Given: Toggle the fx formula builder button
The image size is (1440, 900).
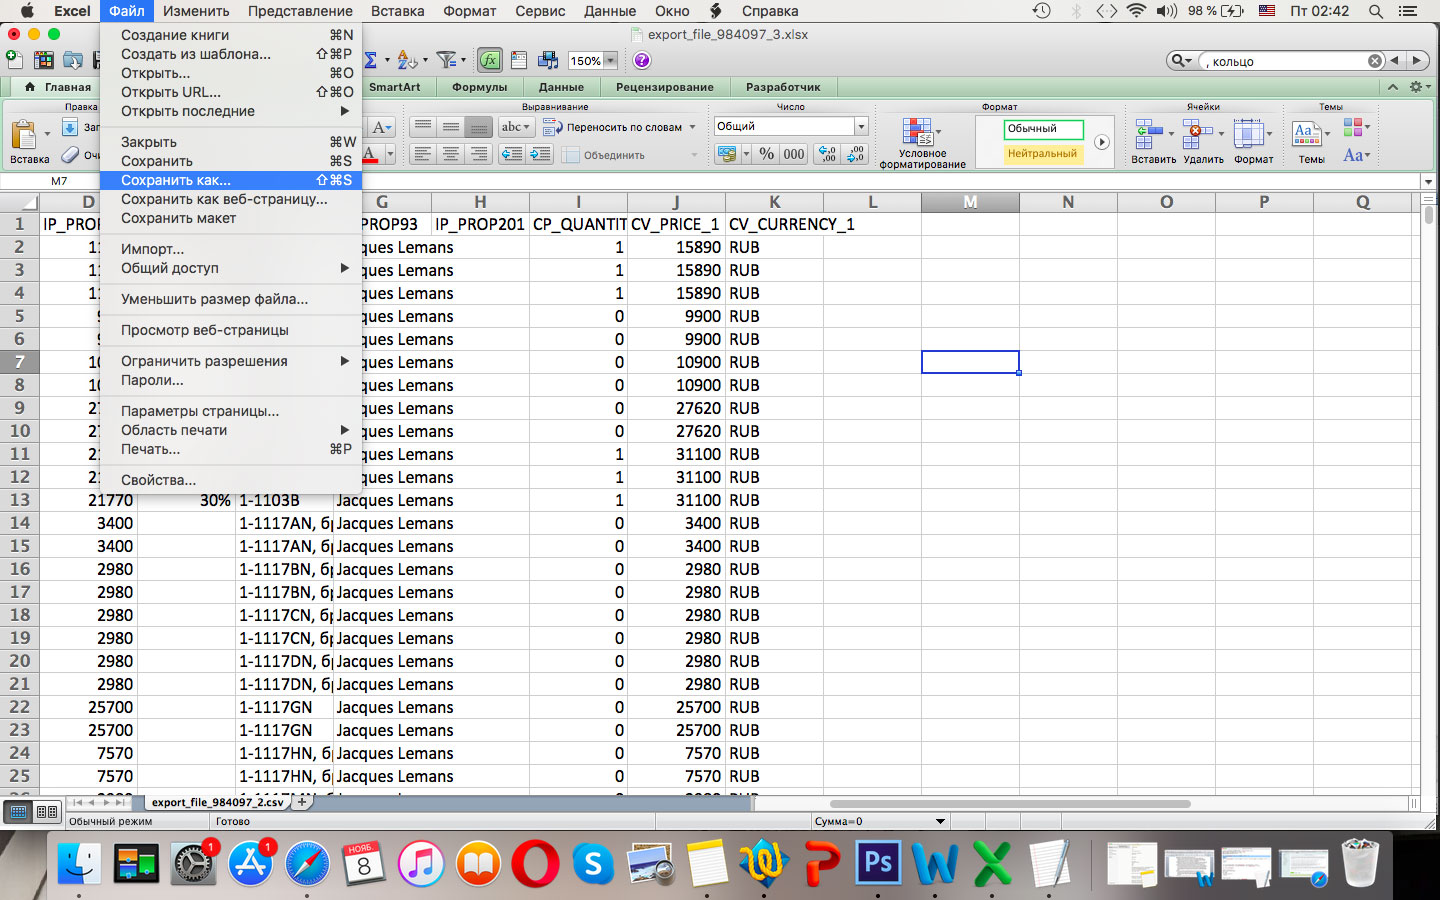Looking at the screenshot, I should tap(489, 61).
